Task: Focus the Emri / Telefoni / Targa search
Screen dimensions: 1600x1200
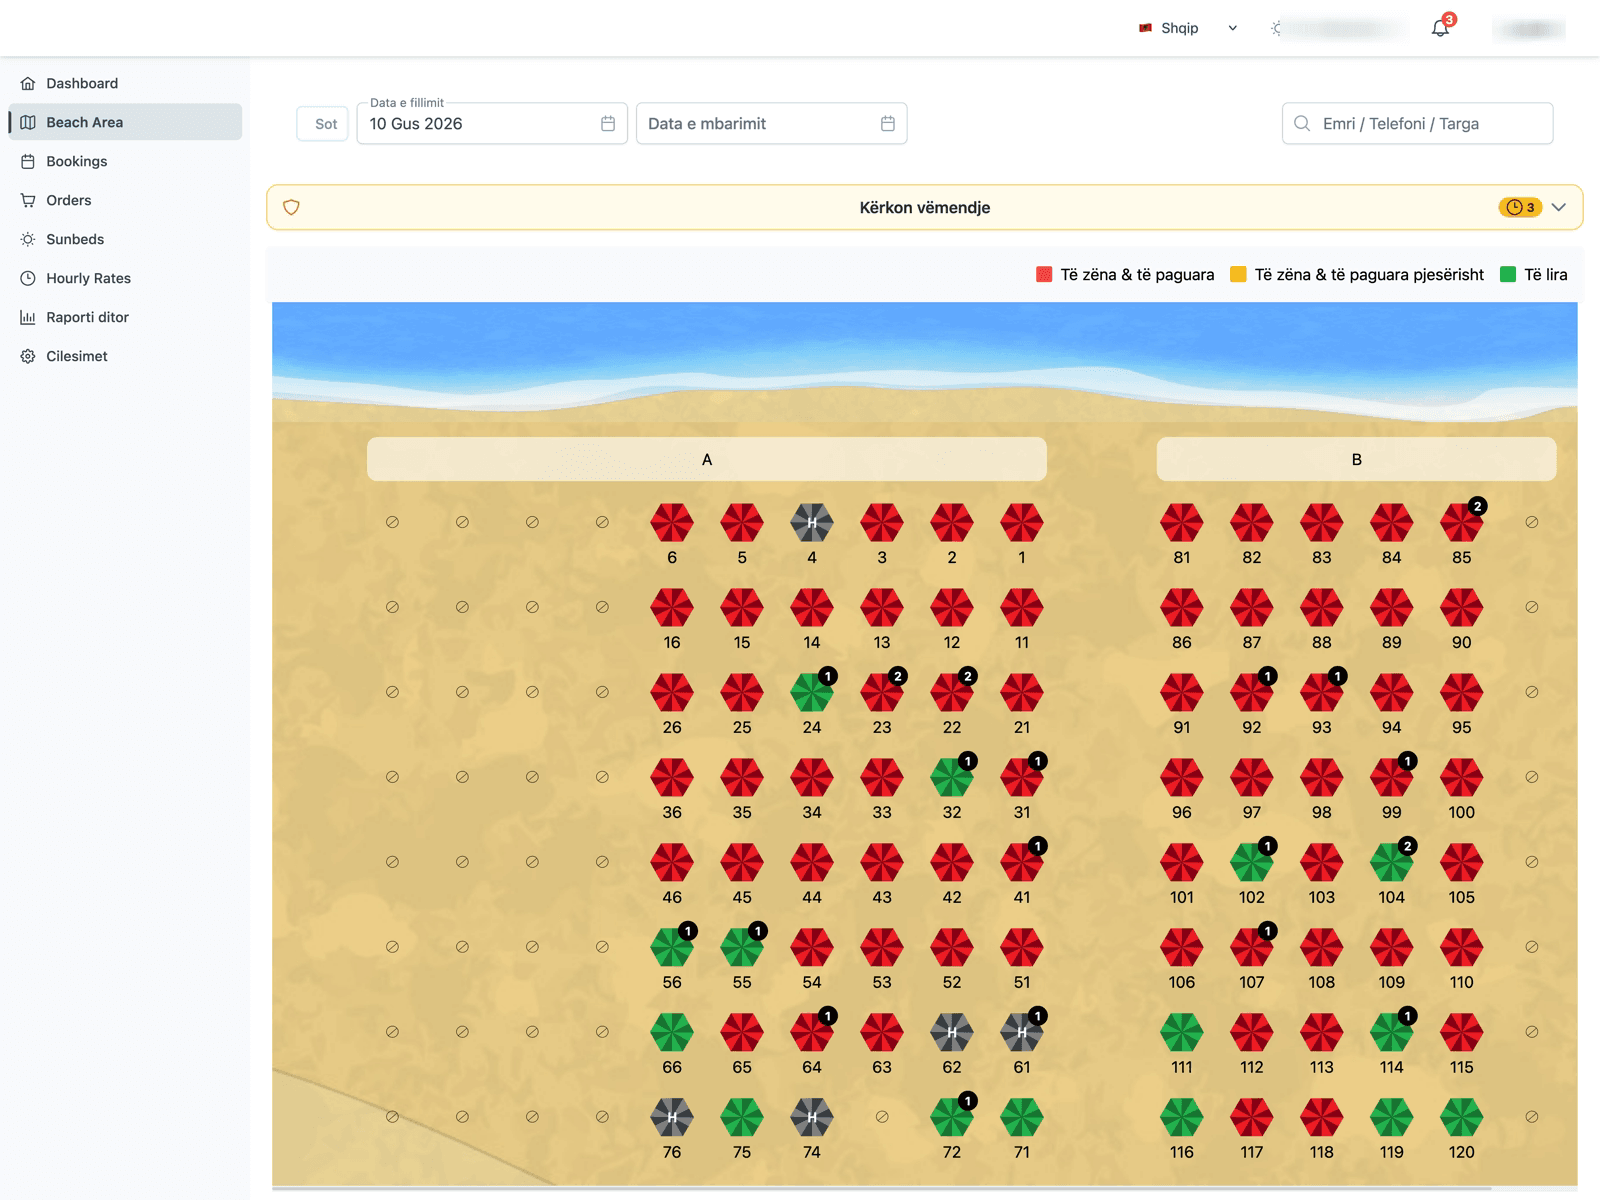Action: coord(1418,124)
